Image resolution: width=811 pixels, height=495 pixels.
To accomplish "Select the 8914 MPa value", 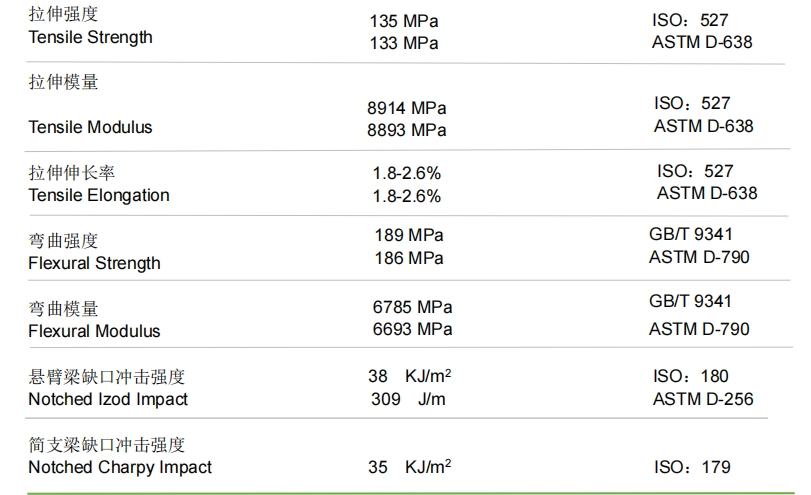I will coord(407,108).
